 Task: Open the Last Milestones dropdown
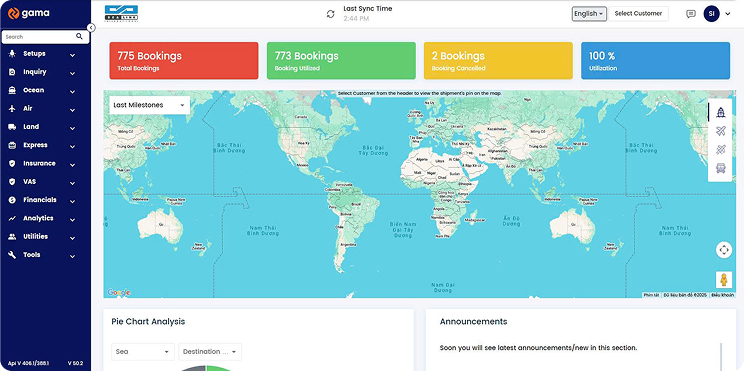pyautogui.click(x=149, y=105)
